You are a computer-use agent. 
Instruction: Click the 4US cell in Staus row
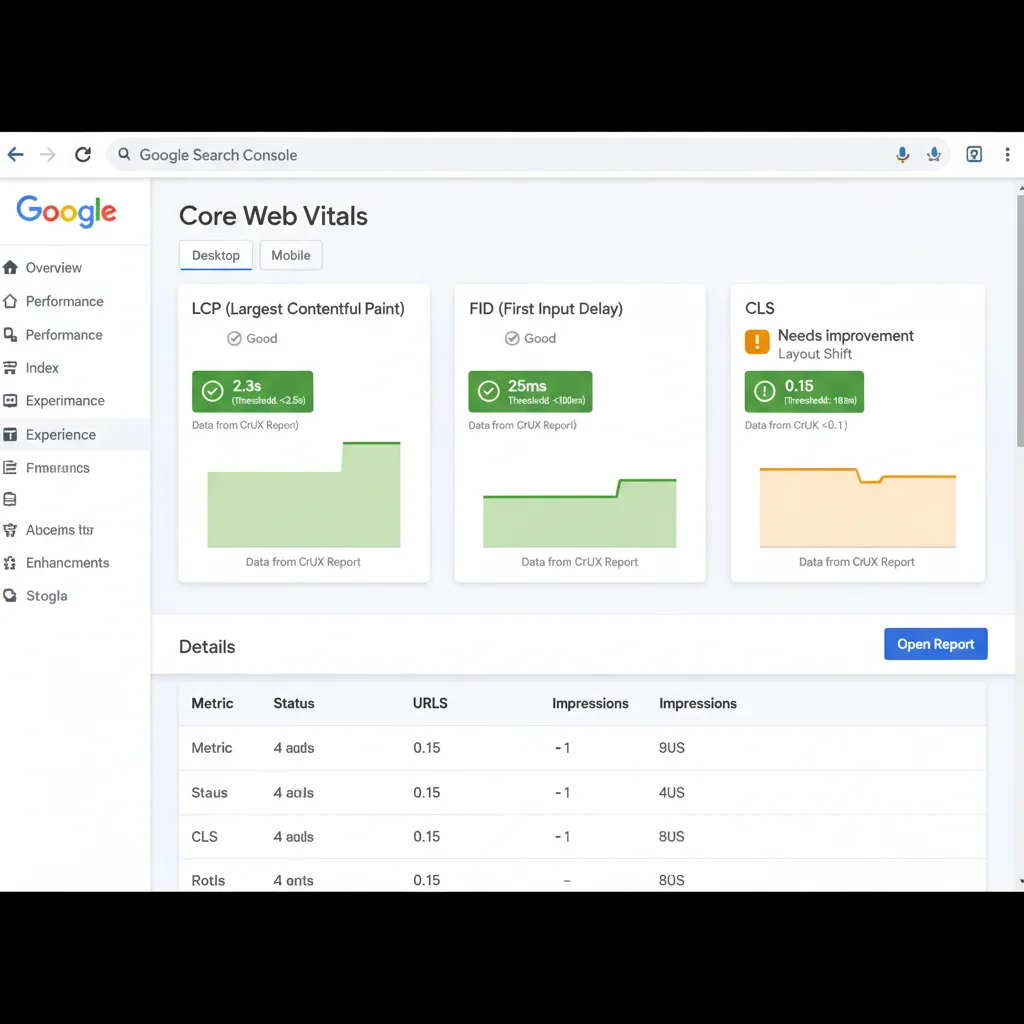671,793
